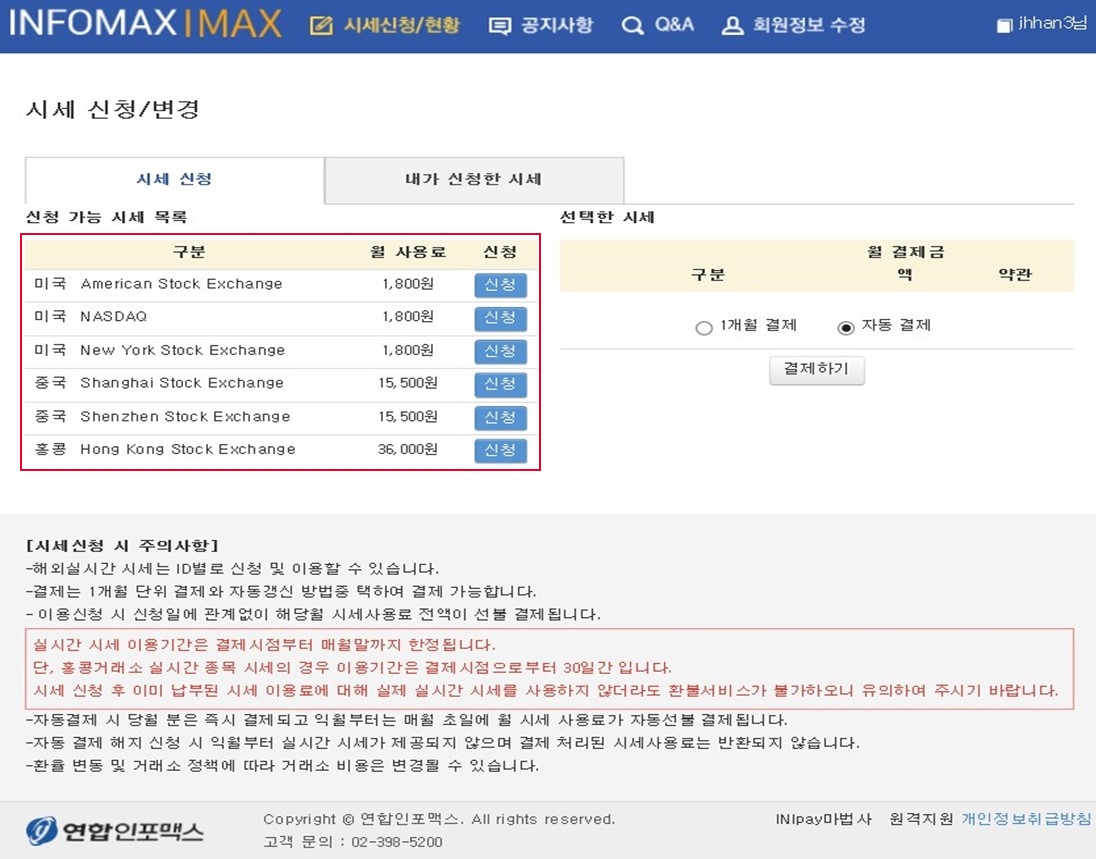Click the 선택한 시세 heading

(607, 217)
